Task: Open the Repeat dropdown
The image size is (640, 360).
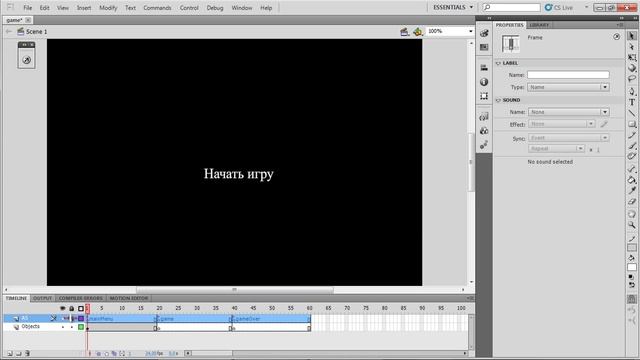Action: [x=556, y=149]
